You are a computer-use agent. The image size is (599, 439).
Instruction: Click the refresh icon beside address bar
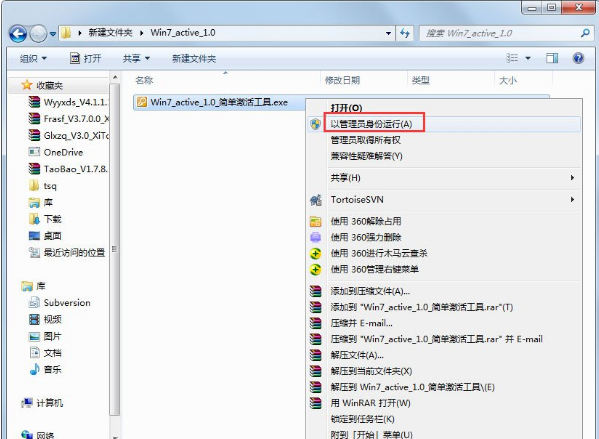(405, 33)
